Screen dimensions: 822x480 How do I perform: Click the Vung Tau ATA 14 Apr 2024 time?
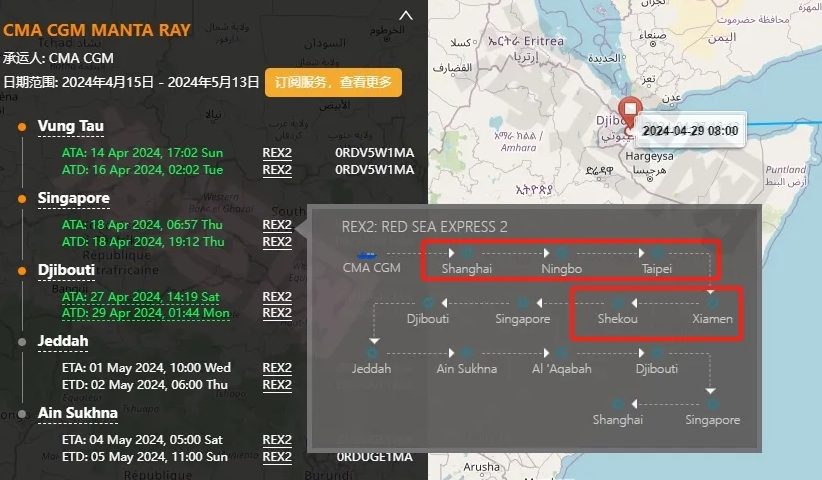click(x=142, y=153)
